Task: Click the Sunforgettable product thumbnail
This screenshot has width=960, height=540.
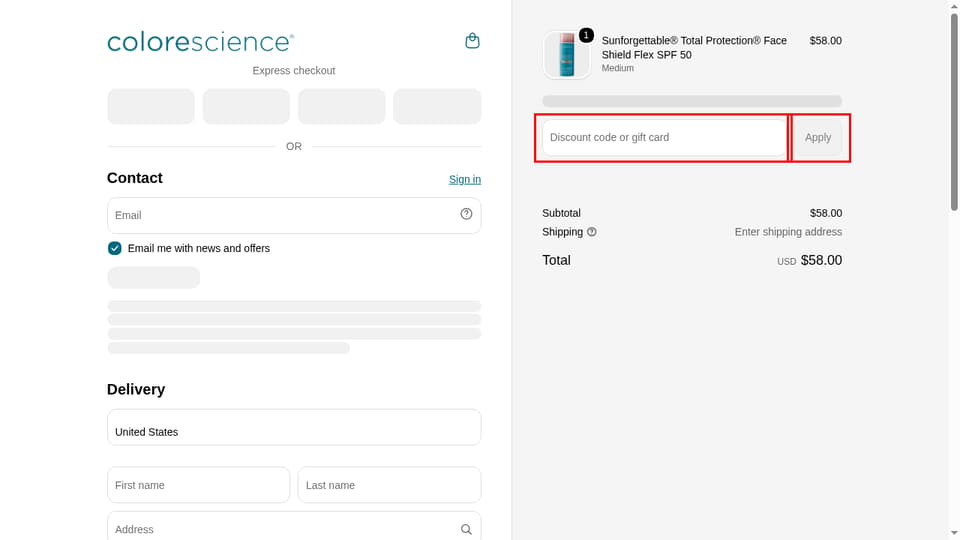Action: [x=566, y=55]
